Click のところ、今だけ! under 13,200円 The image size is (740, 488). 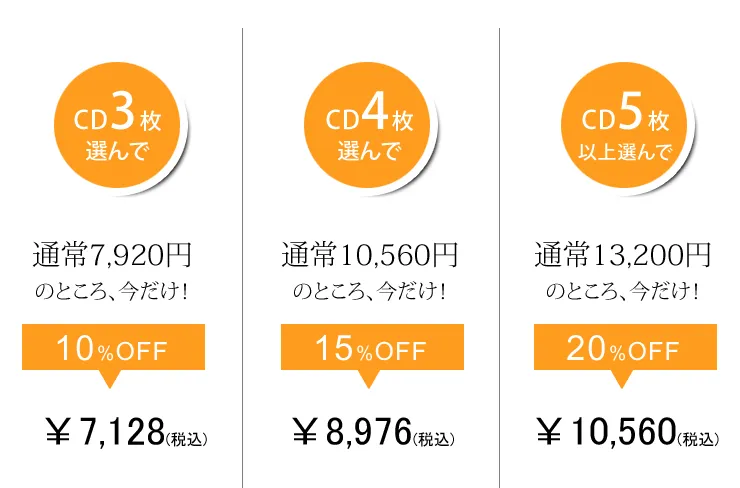[622, 291]
